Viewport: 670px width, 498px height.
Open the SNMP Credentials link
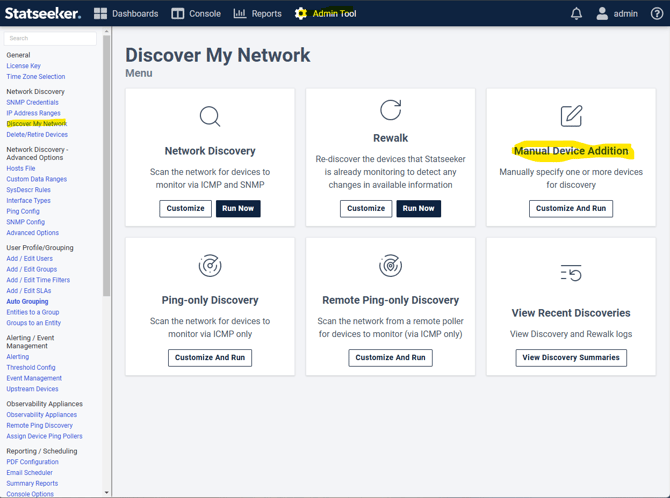32,102
